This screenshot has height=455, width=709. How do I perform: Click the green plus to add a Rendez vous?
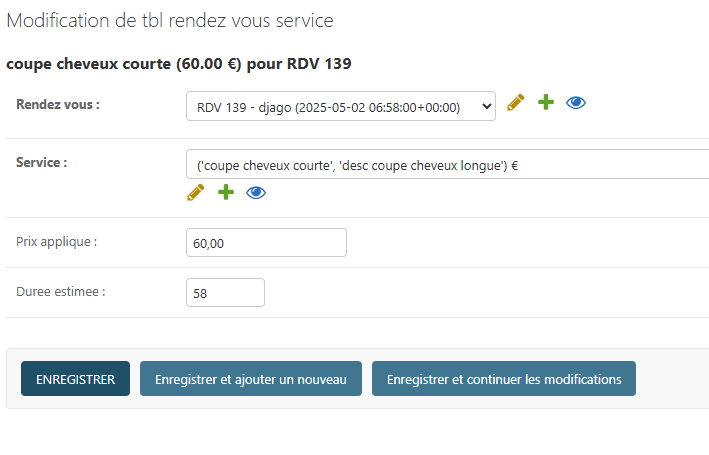coord(545,103)
